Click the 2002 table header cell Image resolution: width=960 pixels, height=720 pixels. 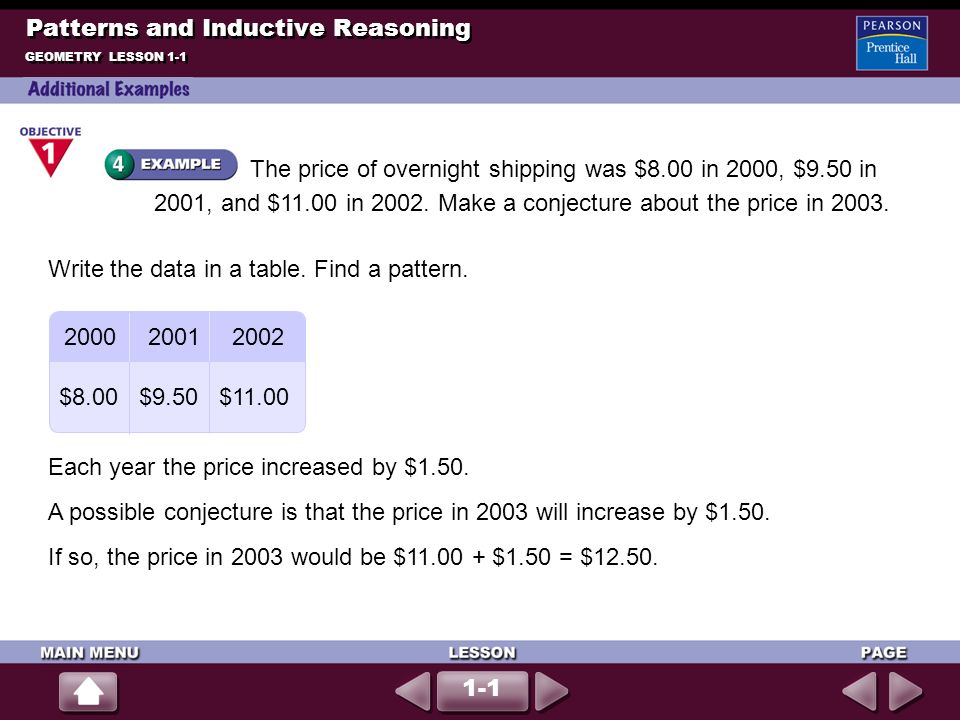pos(258,337)
